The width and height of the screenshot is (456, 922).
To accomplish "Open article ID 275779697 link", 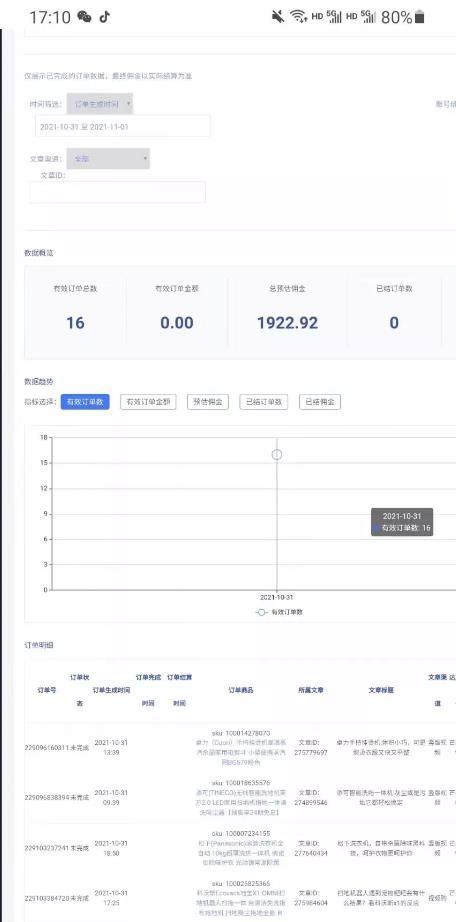I will tap(313, 747).
